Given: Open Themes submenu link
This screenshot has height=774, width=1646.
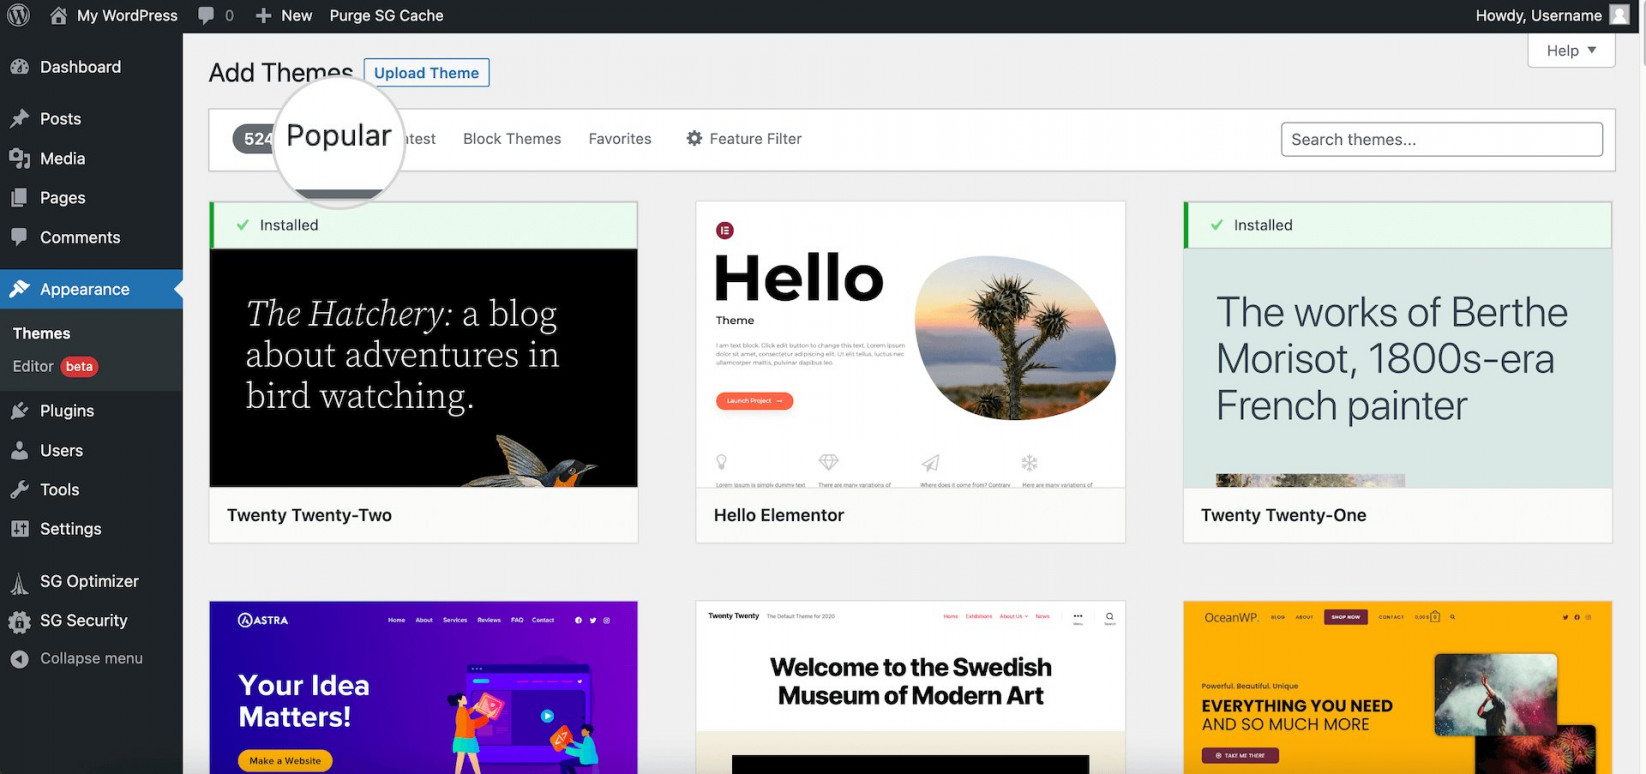Looking at the screenshot, I should click(41, 333).
